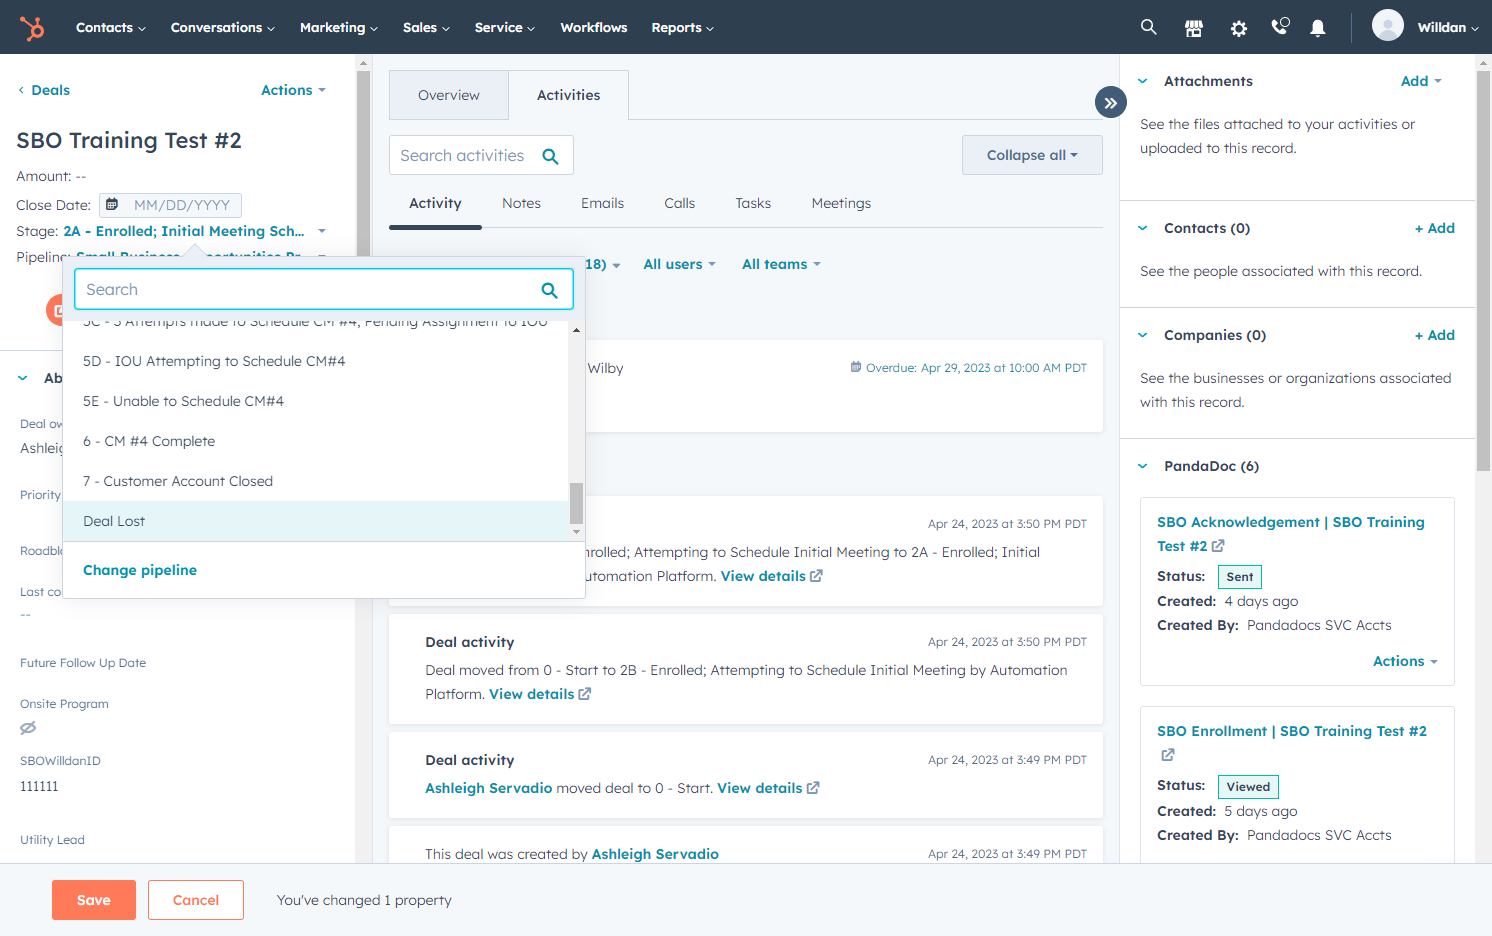Collapse the PandaDoc (6) section chevron
The height and width of the screenshot is (936, 1492).
coord(1143,466)
